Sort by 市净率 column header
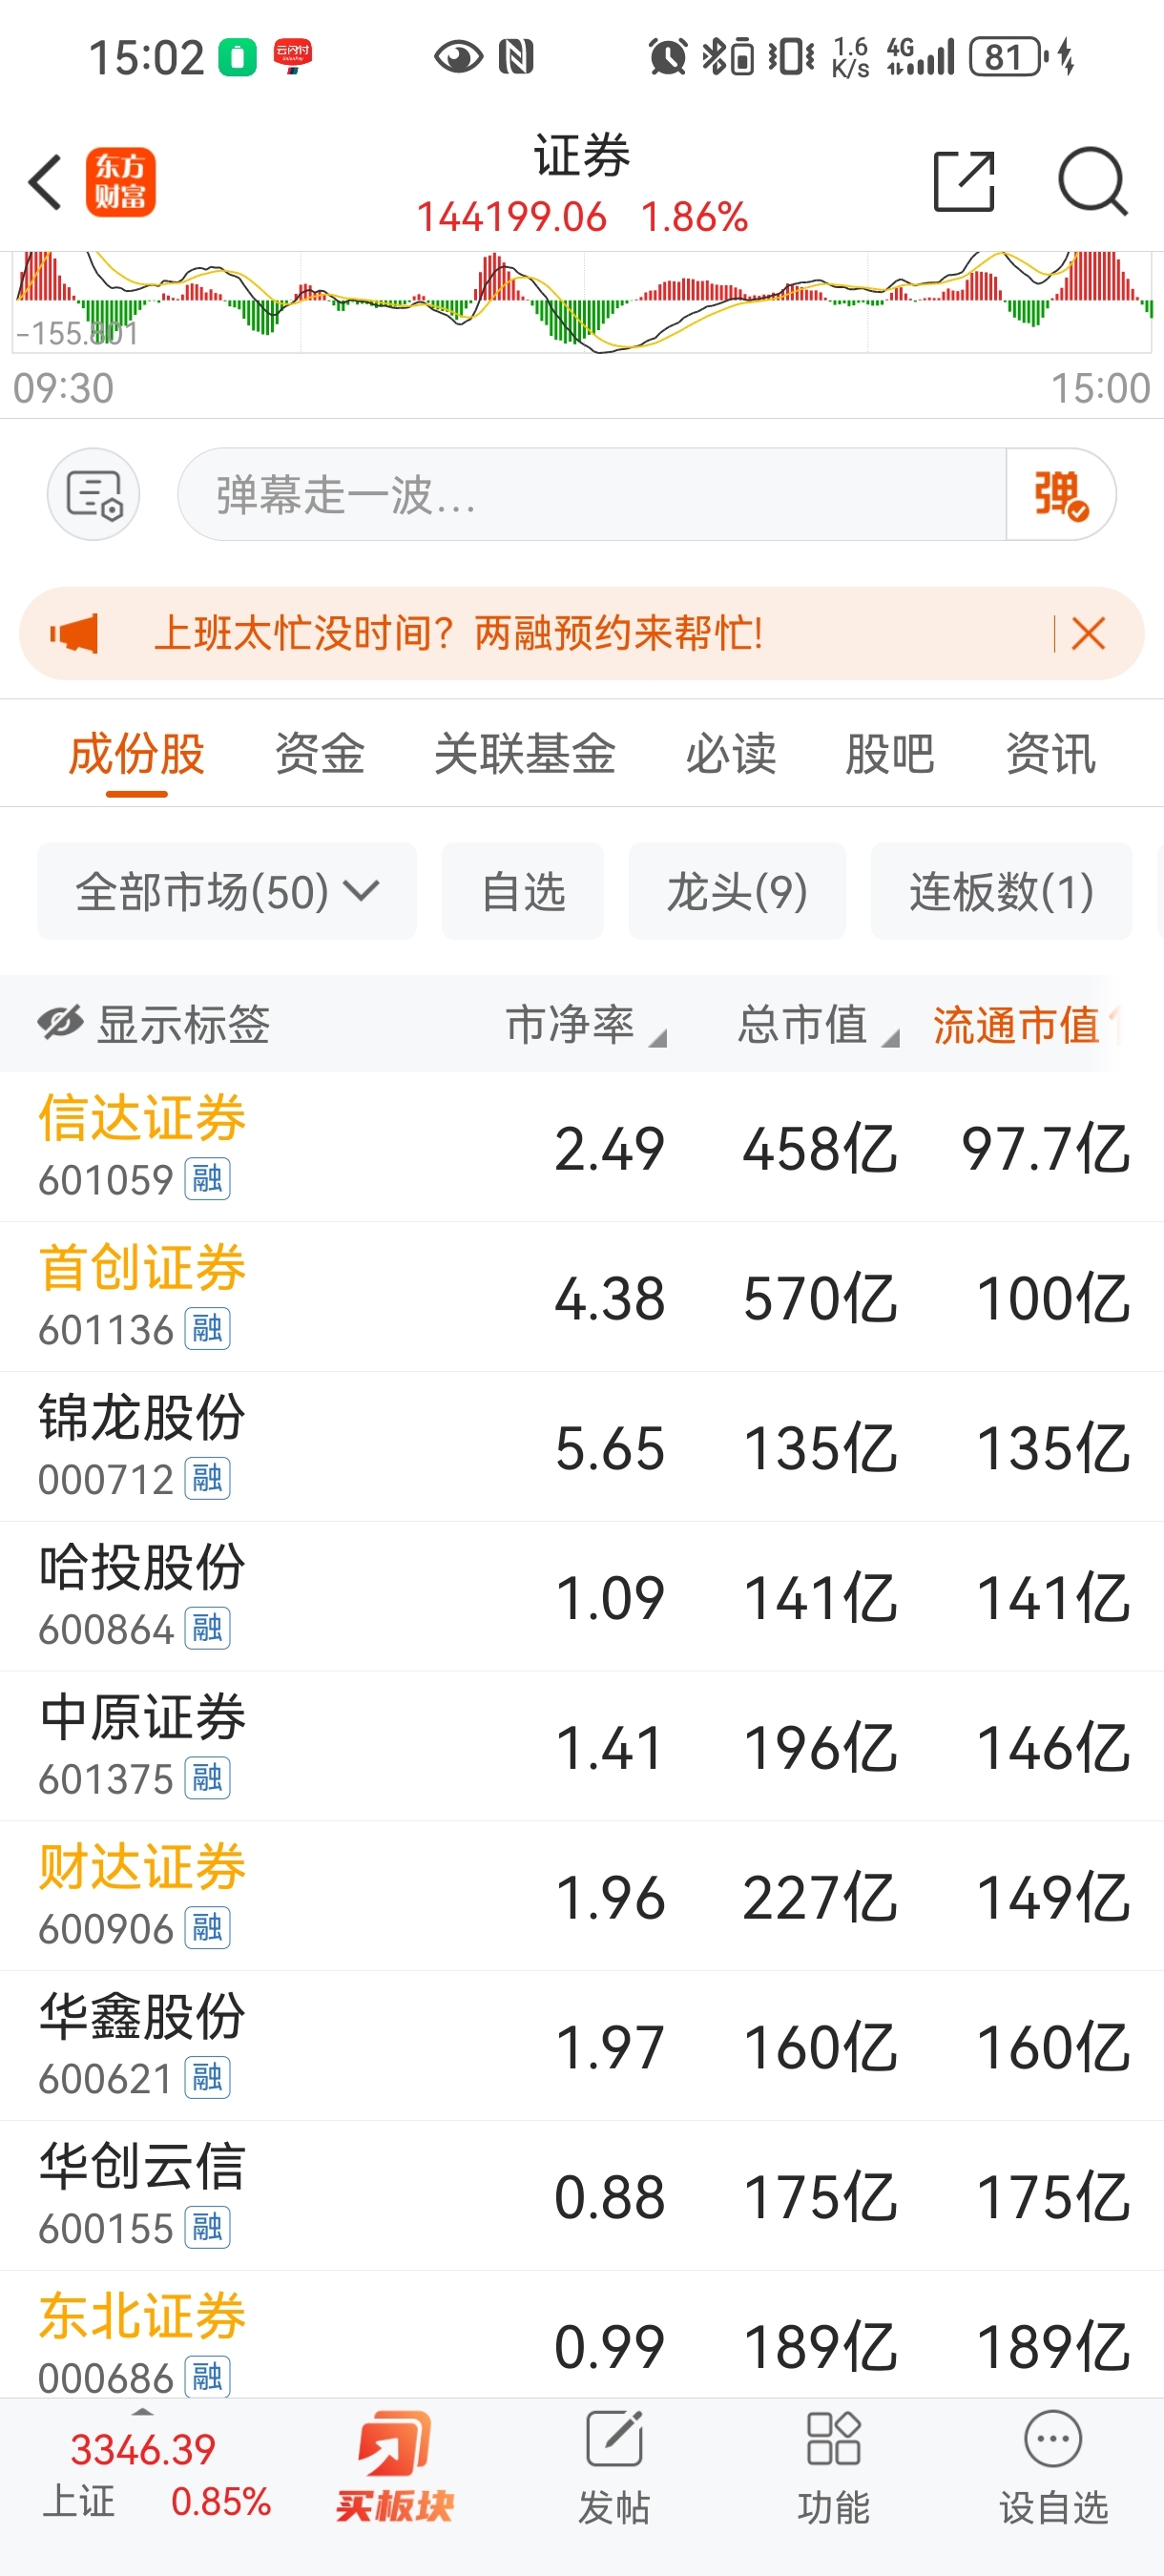Image resolution: width=1164 pixels, height=2576 pixels. pyautogui.click(x=585, y=1024)
